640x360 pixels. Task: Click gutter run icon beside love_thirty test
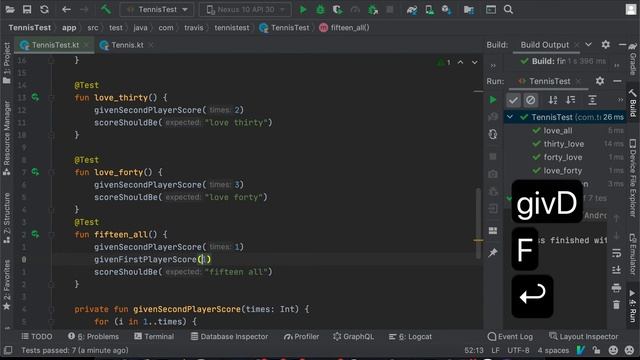click(x=36, y=98)
